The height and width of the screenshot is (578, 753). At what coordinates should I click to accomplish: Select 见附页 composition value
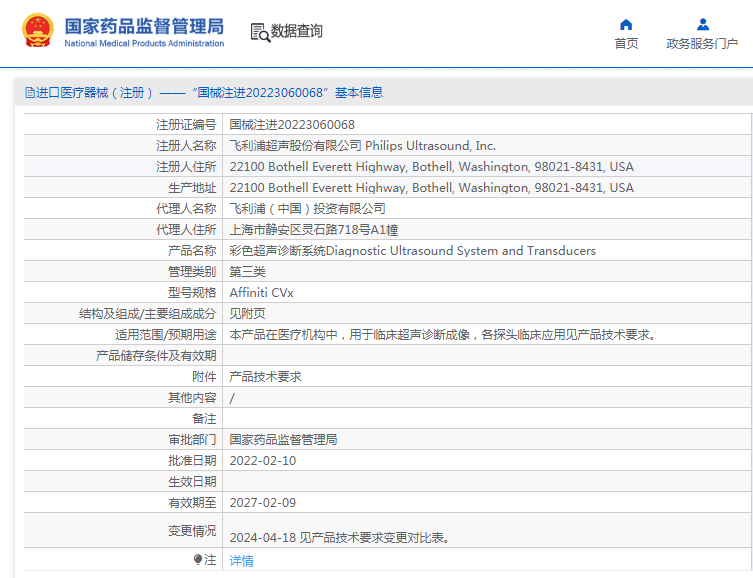pyautogui.click(x=247, y=314)
